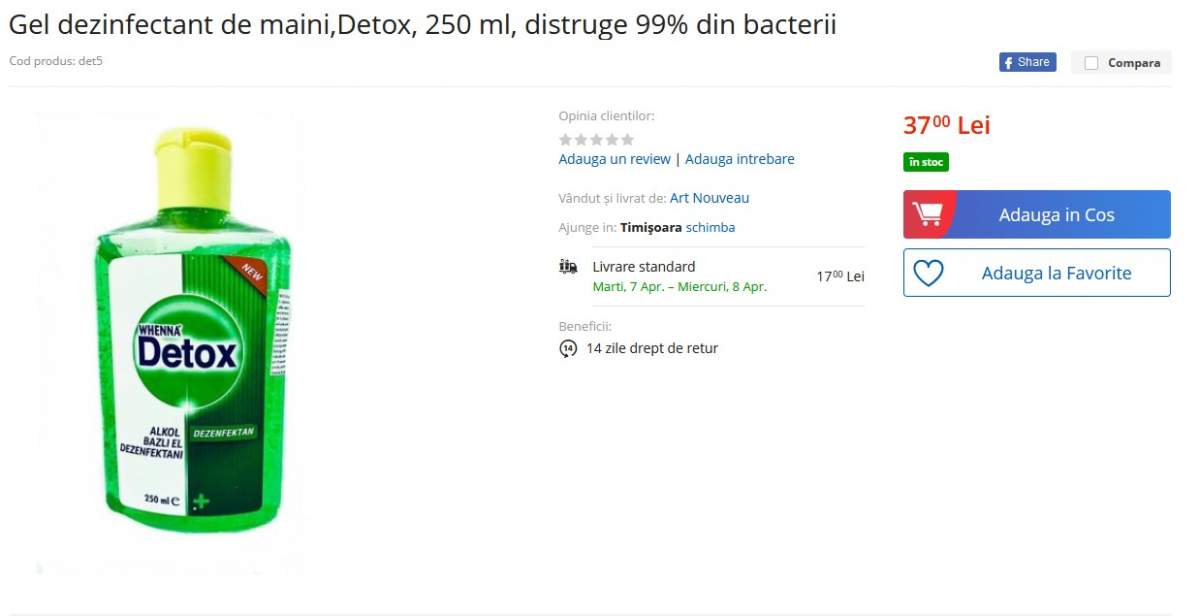Click the heart favorites icon

click(x=928, y=273)
